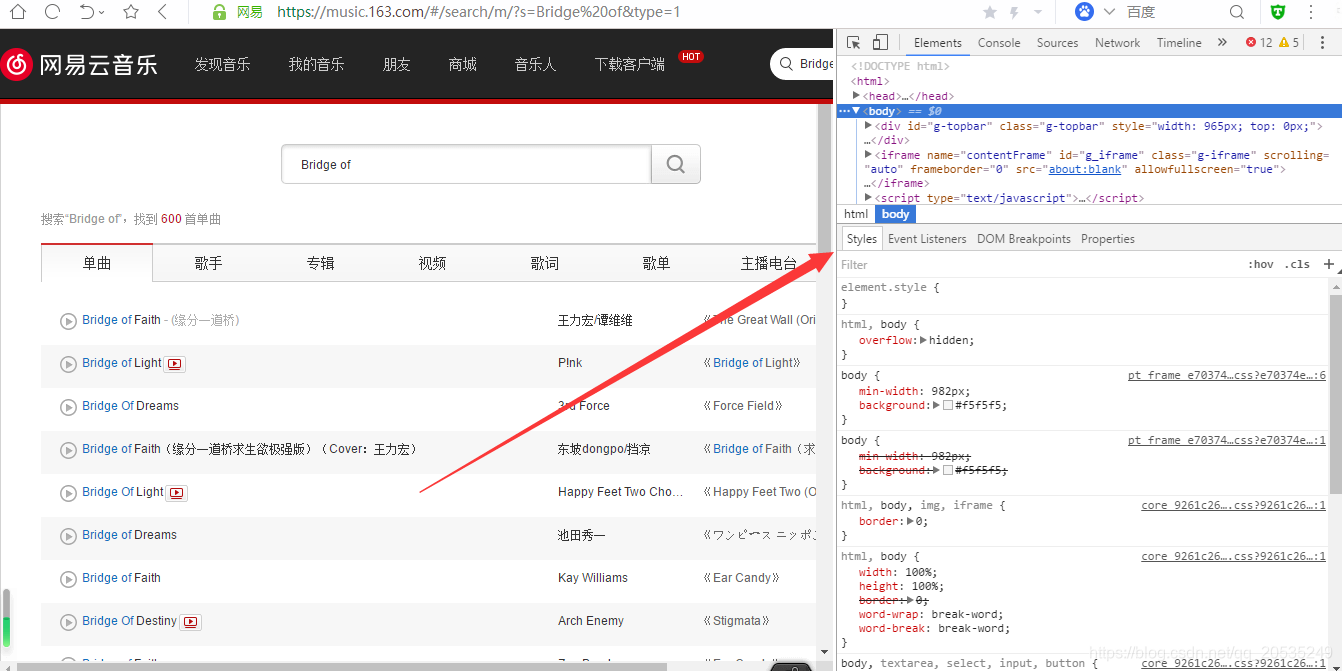Viewport: 1342px width, 671px height.
Task: Switch to the Network tab in DevTools
Action: 1117,43
